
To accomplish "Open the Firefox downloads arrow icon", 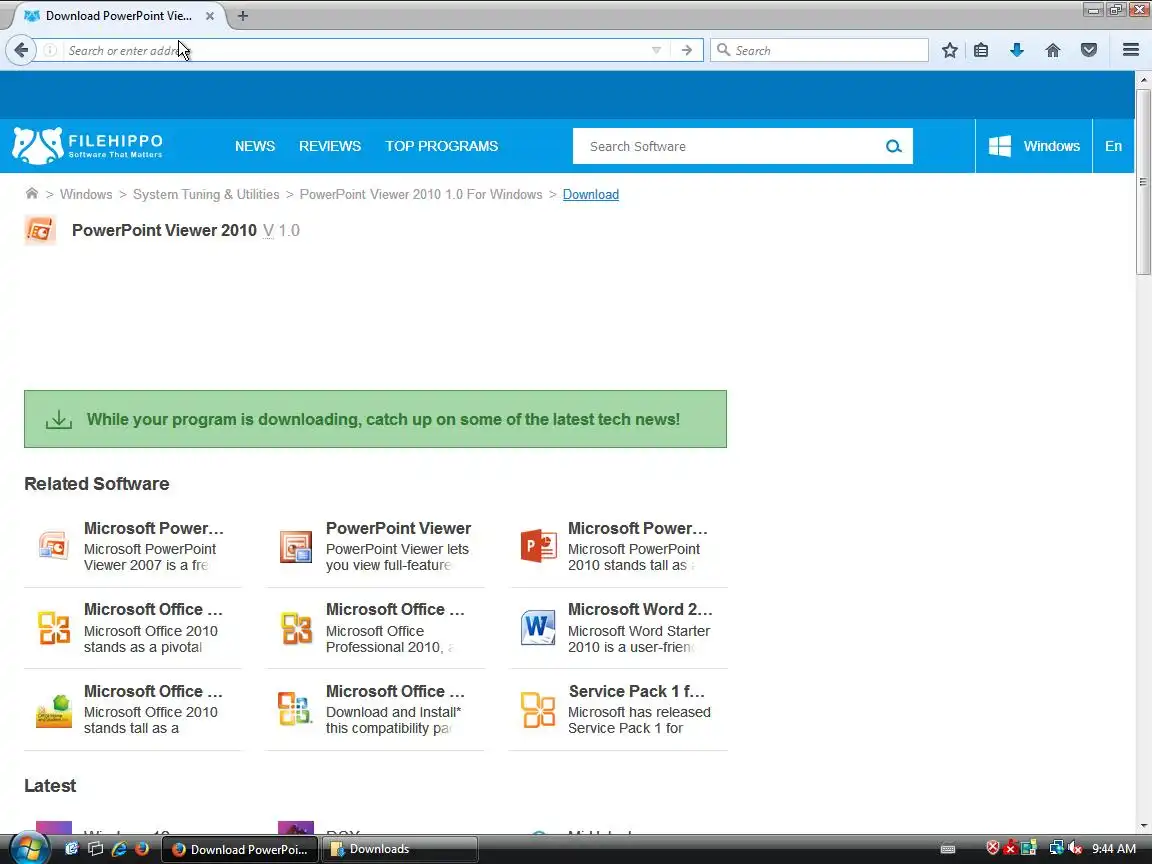I will tap(1017, 50).
